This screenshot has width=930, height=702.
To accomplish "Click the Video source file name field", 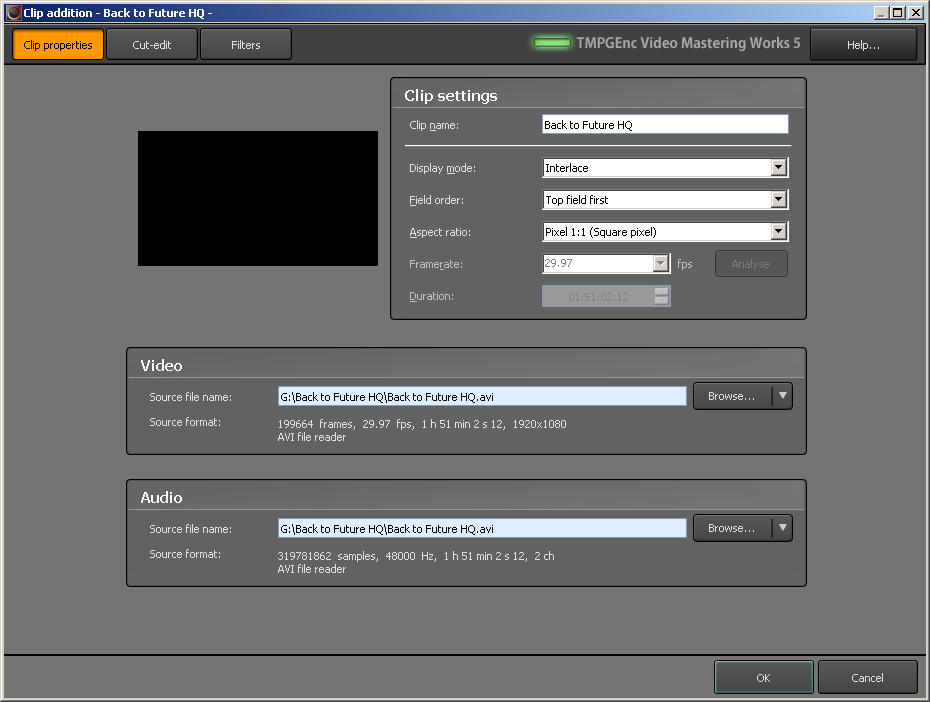I will coord(482,397).
